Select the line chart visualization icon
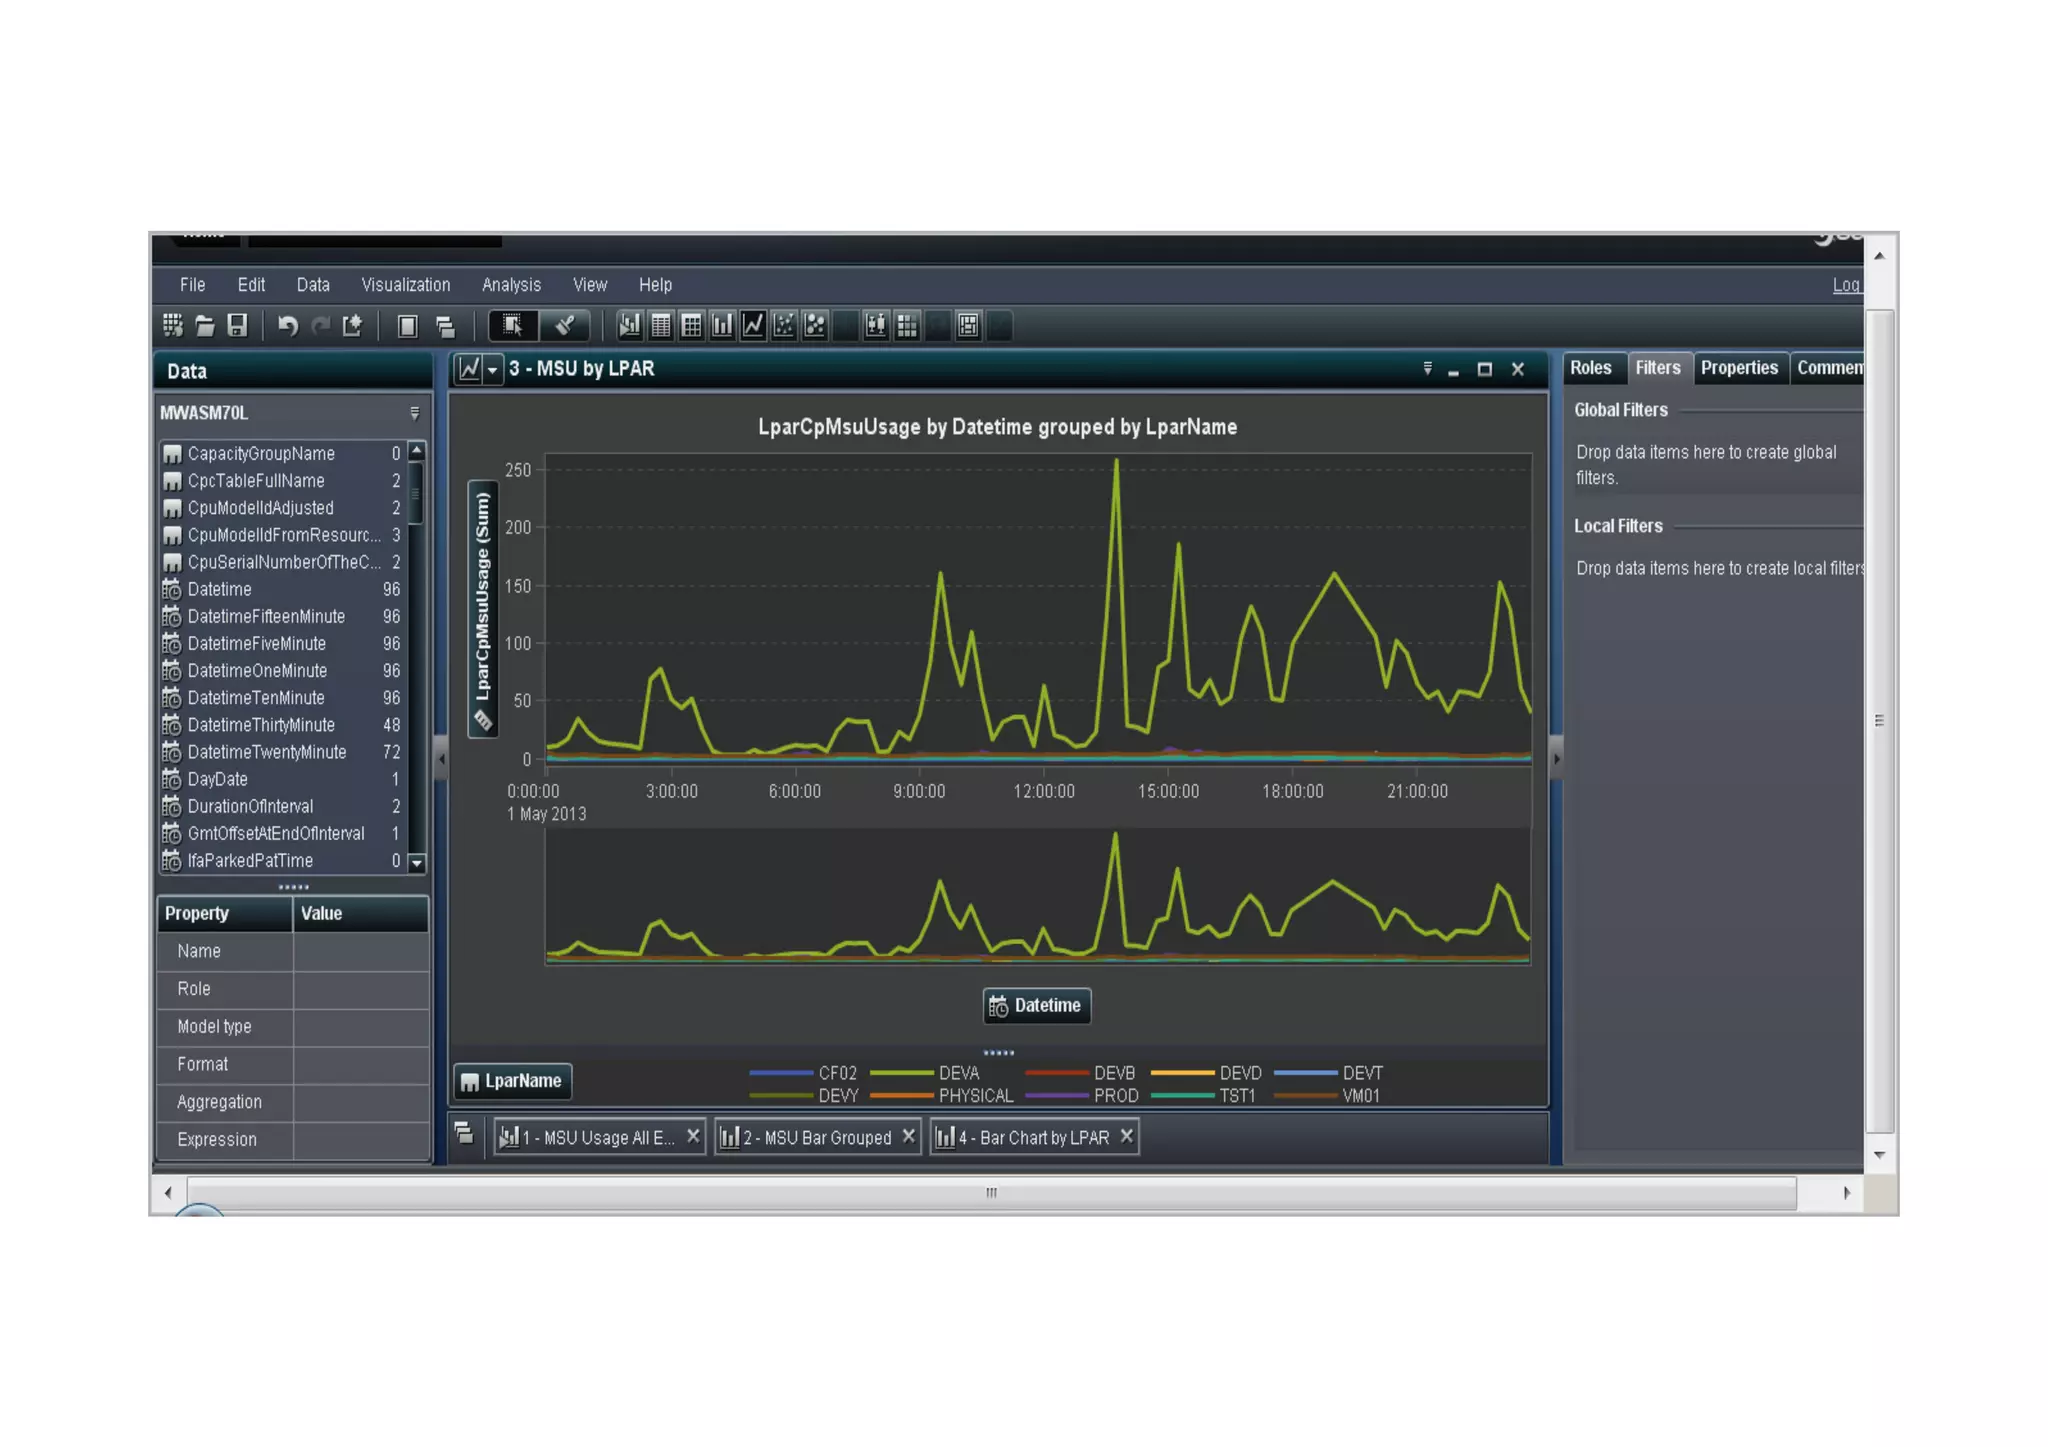Viewport: 2048px width, 1447px height. (x=753, y=326)
